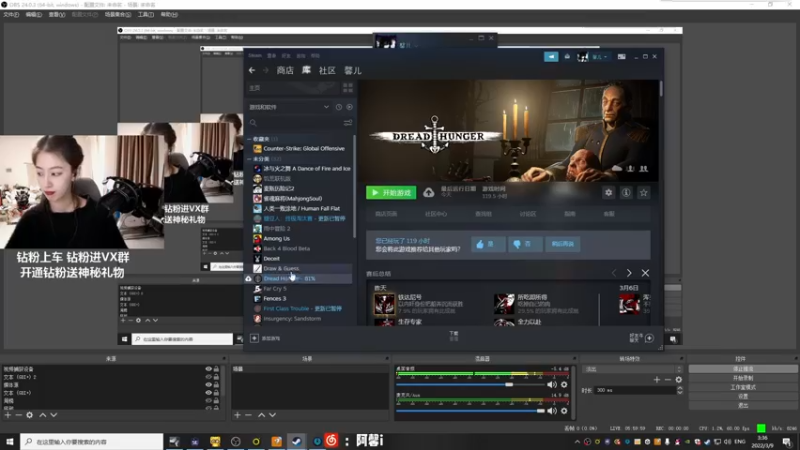Show next post-game summary page arrow
The image size is (800, 450).
point(629,273)
